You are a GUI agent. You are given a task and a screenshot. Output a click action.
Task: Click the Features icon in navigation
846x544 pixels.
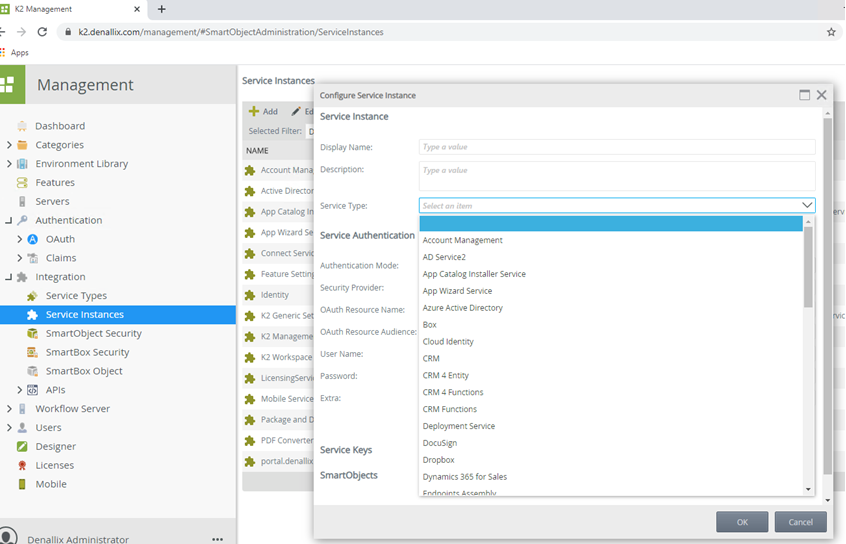click(x=22, y=183)
